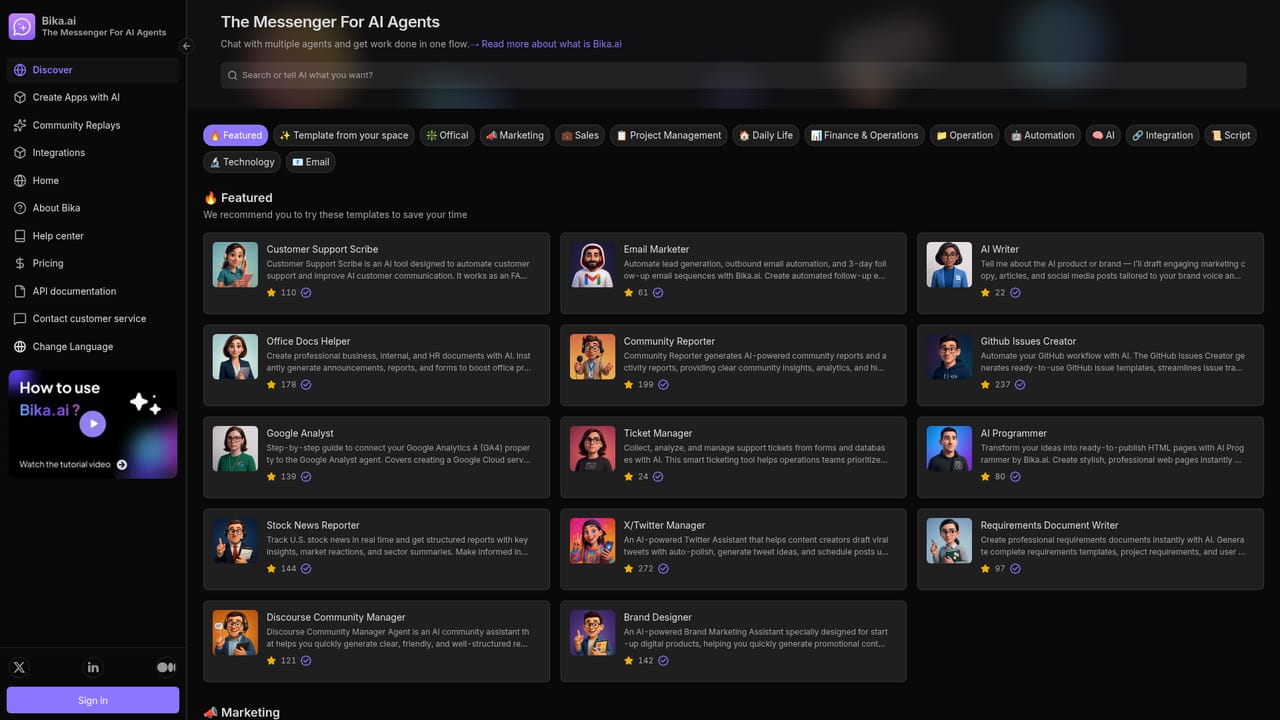Click the Brand Designer card title
This screenshot has height=720, width=1280.
click(x=657, y=617)
